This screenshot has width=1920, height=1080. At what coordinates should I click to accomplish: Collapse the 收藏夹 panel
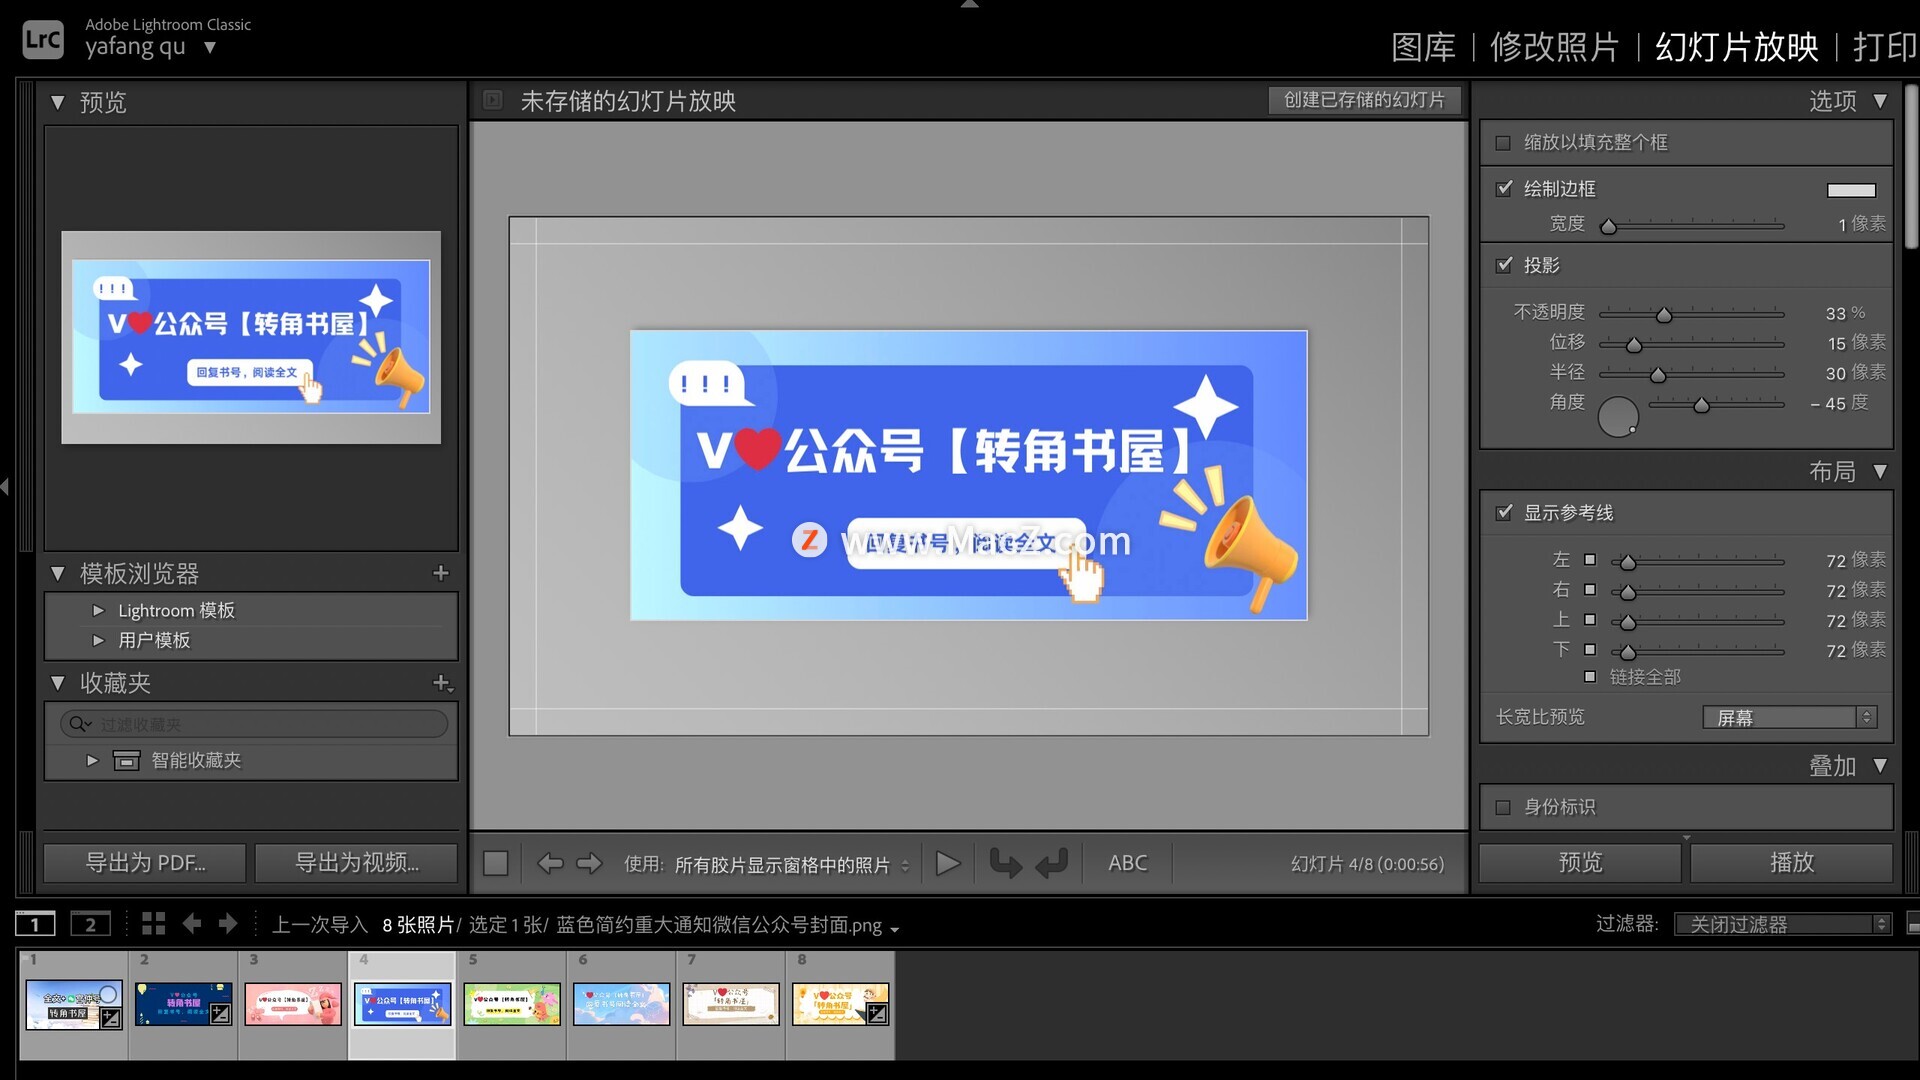(58, 683)
